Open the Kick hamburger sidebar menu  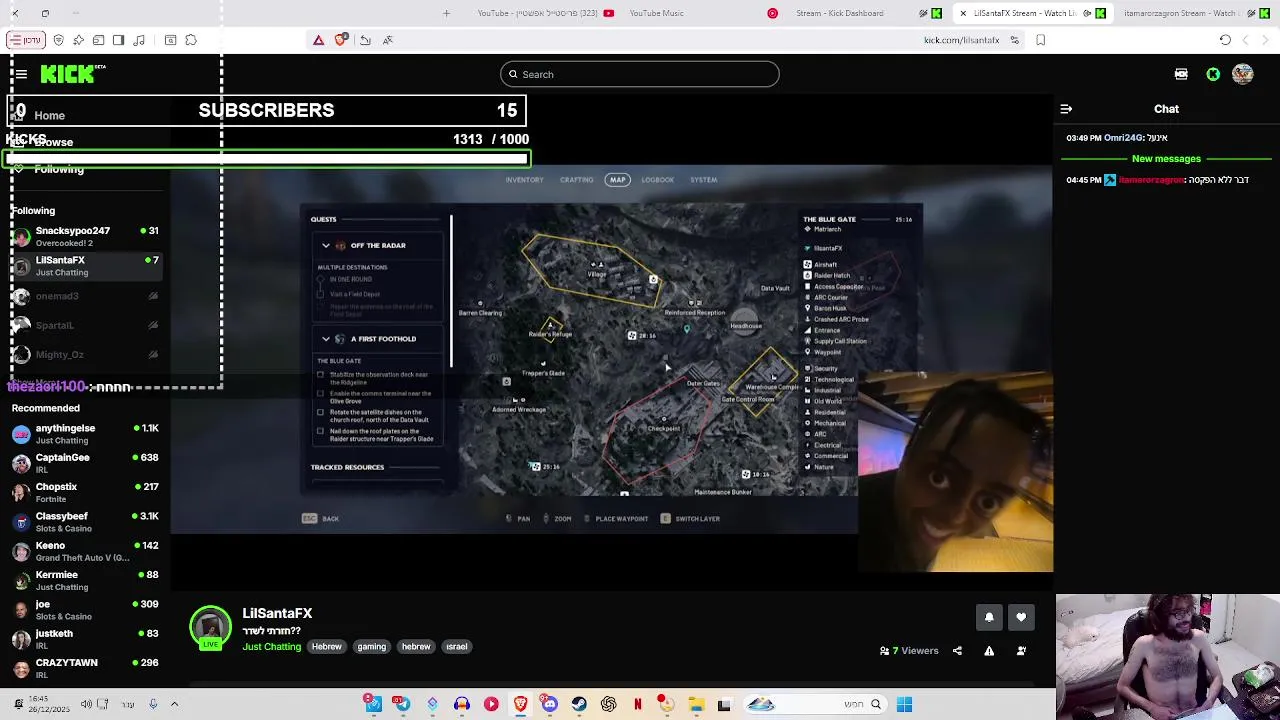21,74
